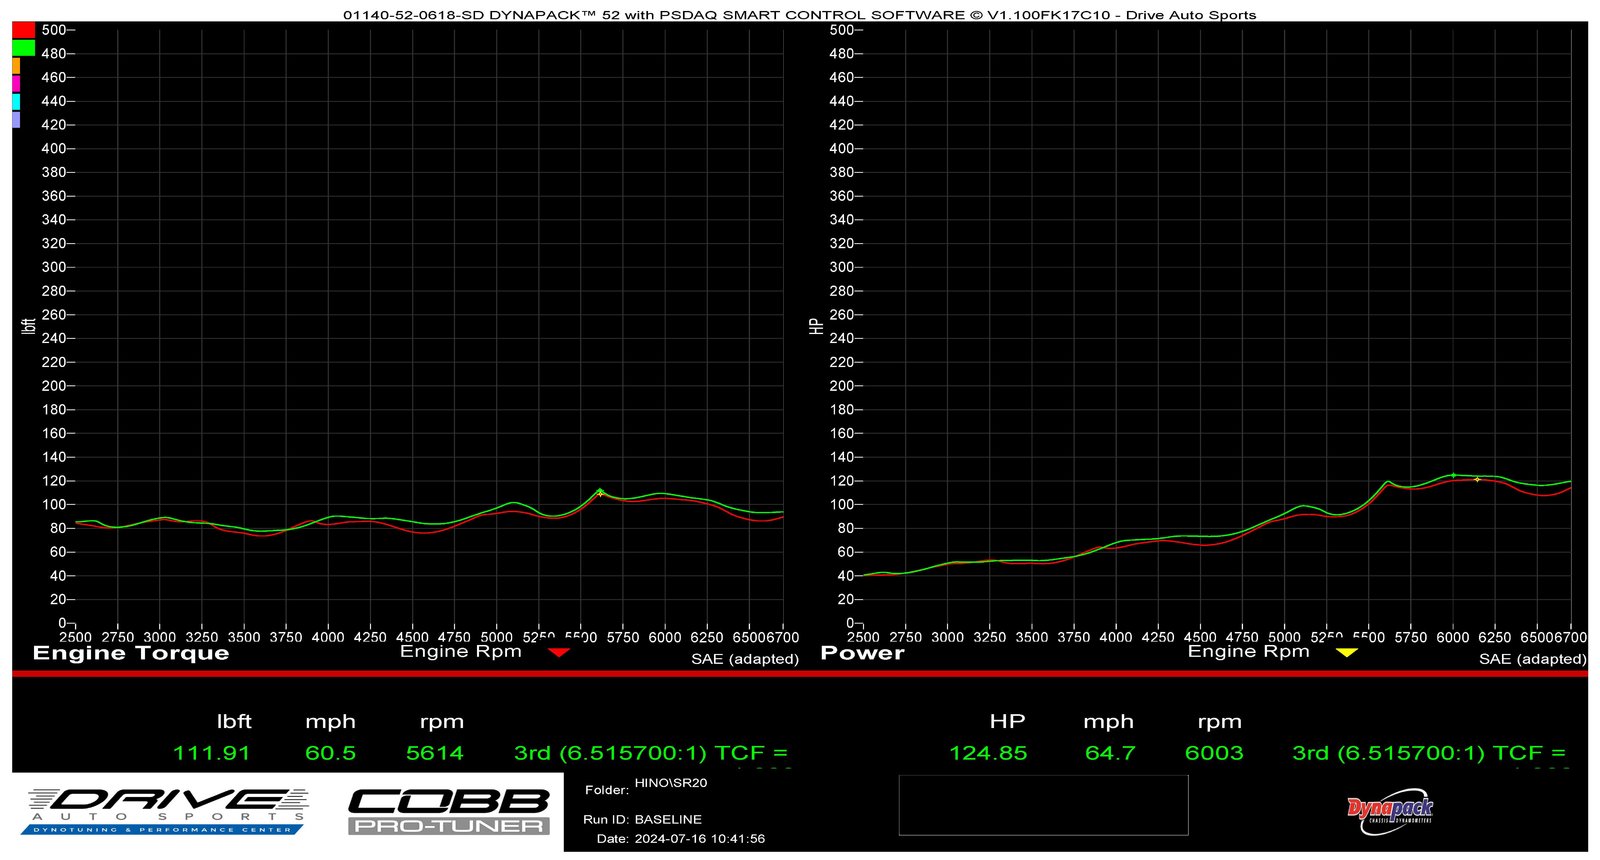Click the Dynapack software title at top

coord(800,15)
